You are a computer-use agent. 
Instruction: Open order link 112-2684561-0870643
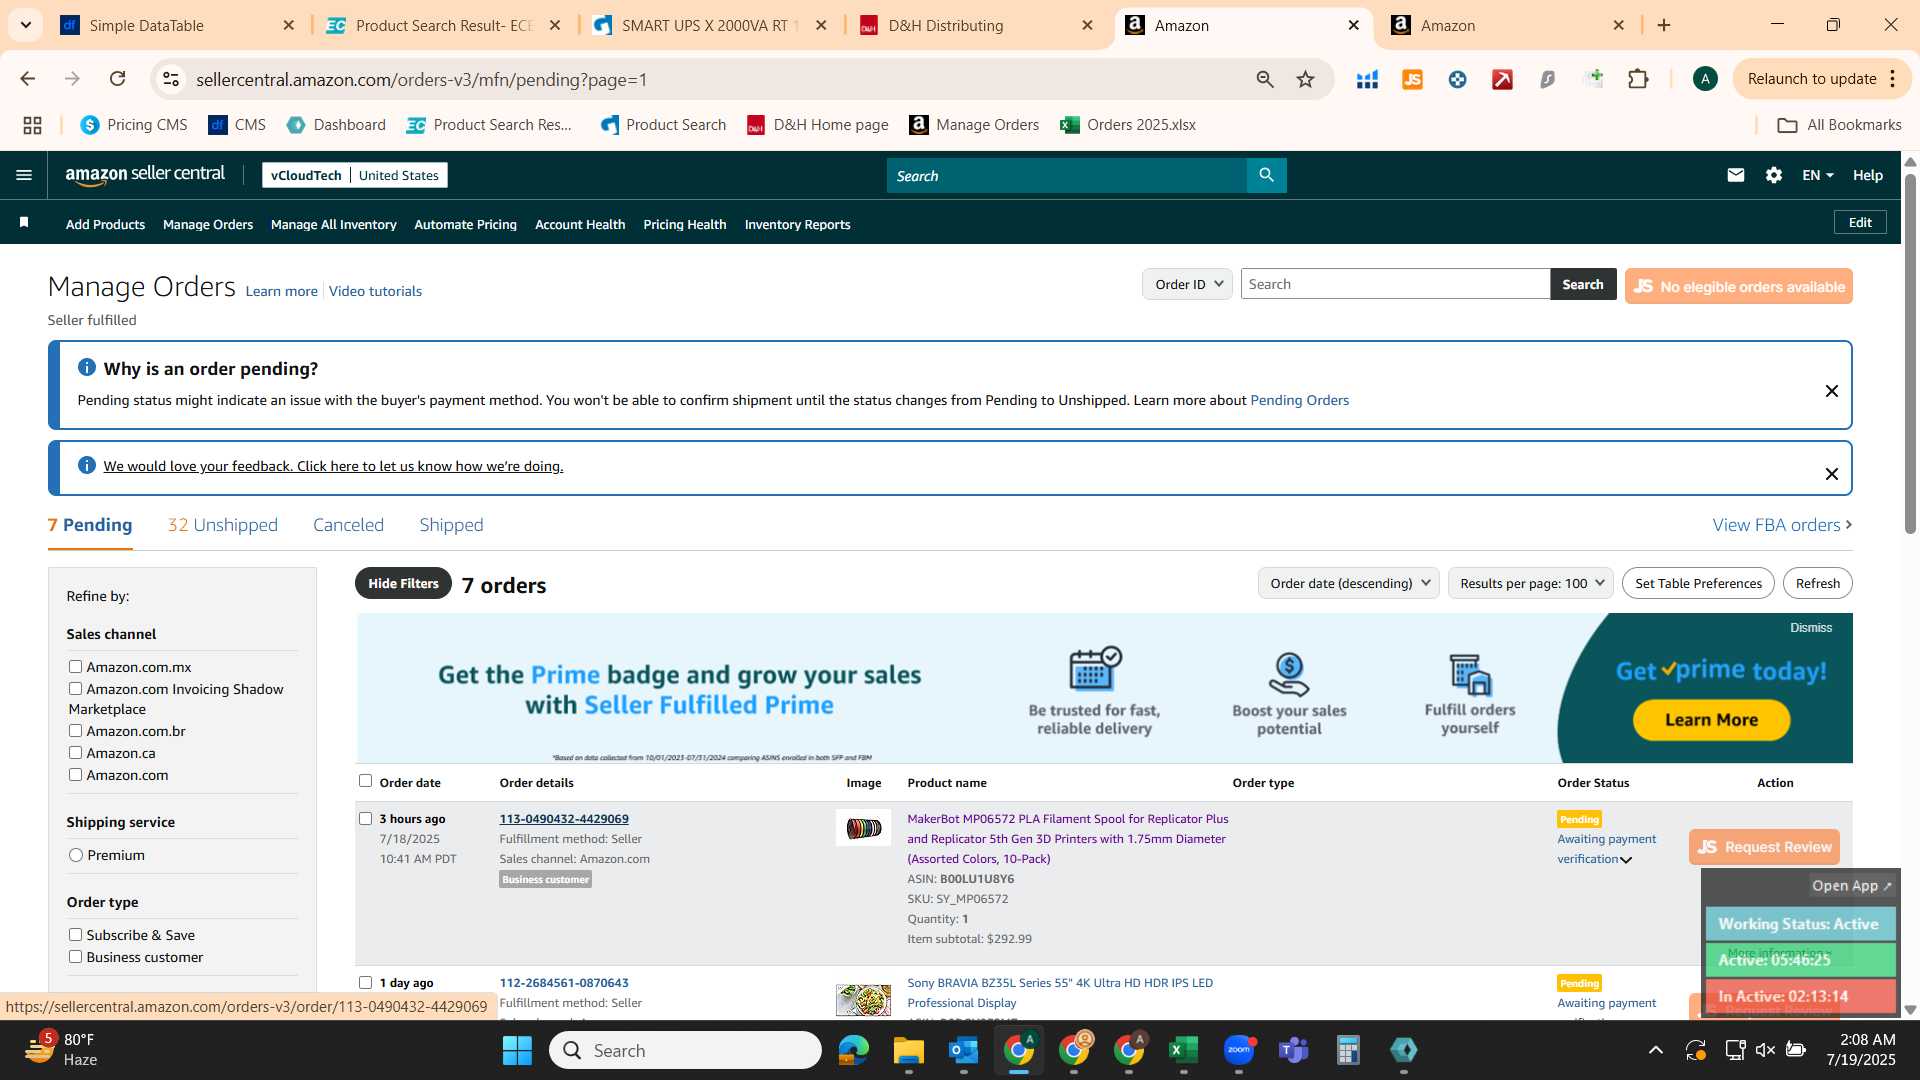564,982
